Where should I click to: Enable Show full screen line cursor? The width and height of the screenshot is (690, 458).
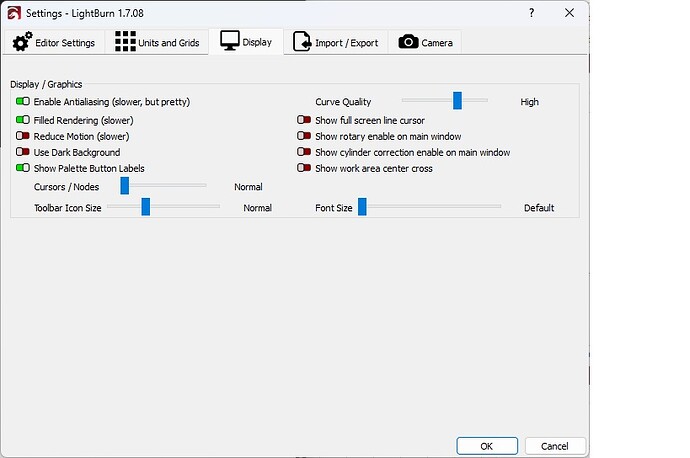[304, 120]
